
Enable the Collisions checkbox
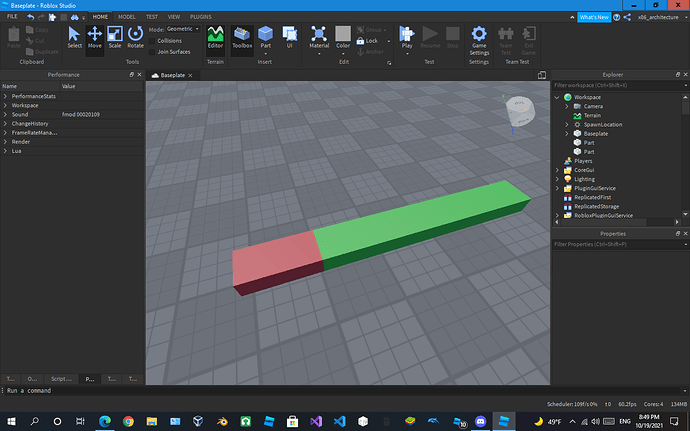[152, 41]
